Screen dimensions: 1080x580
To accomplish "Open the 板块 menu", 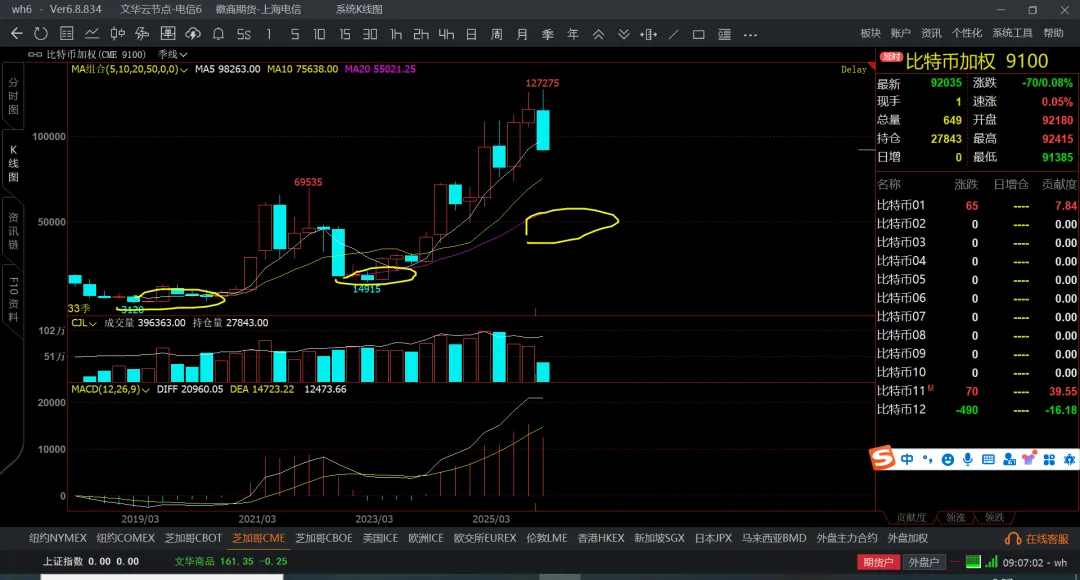I will pyautogui.click(x=871, y=33).
